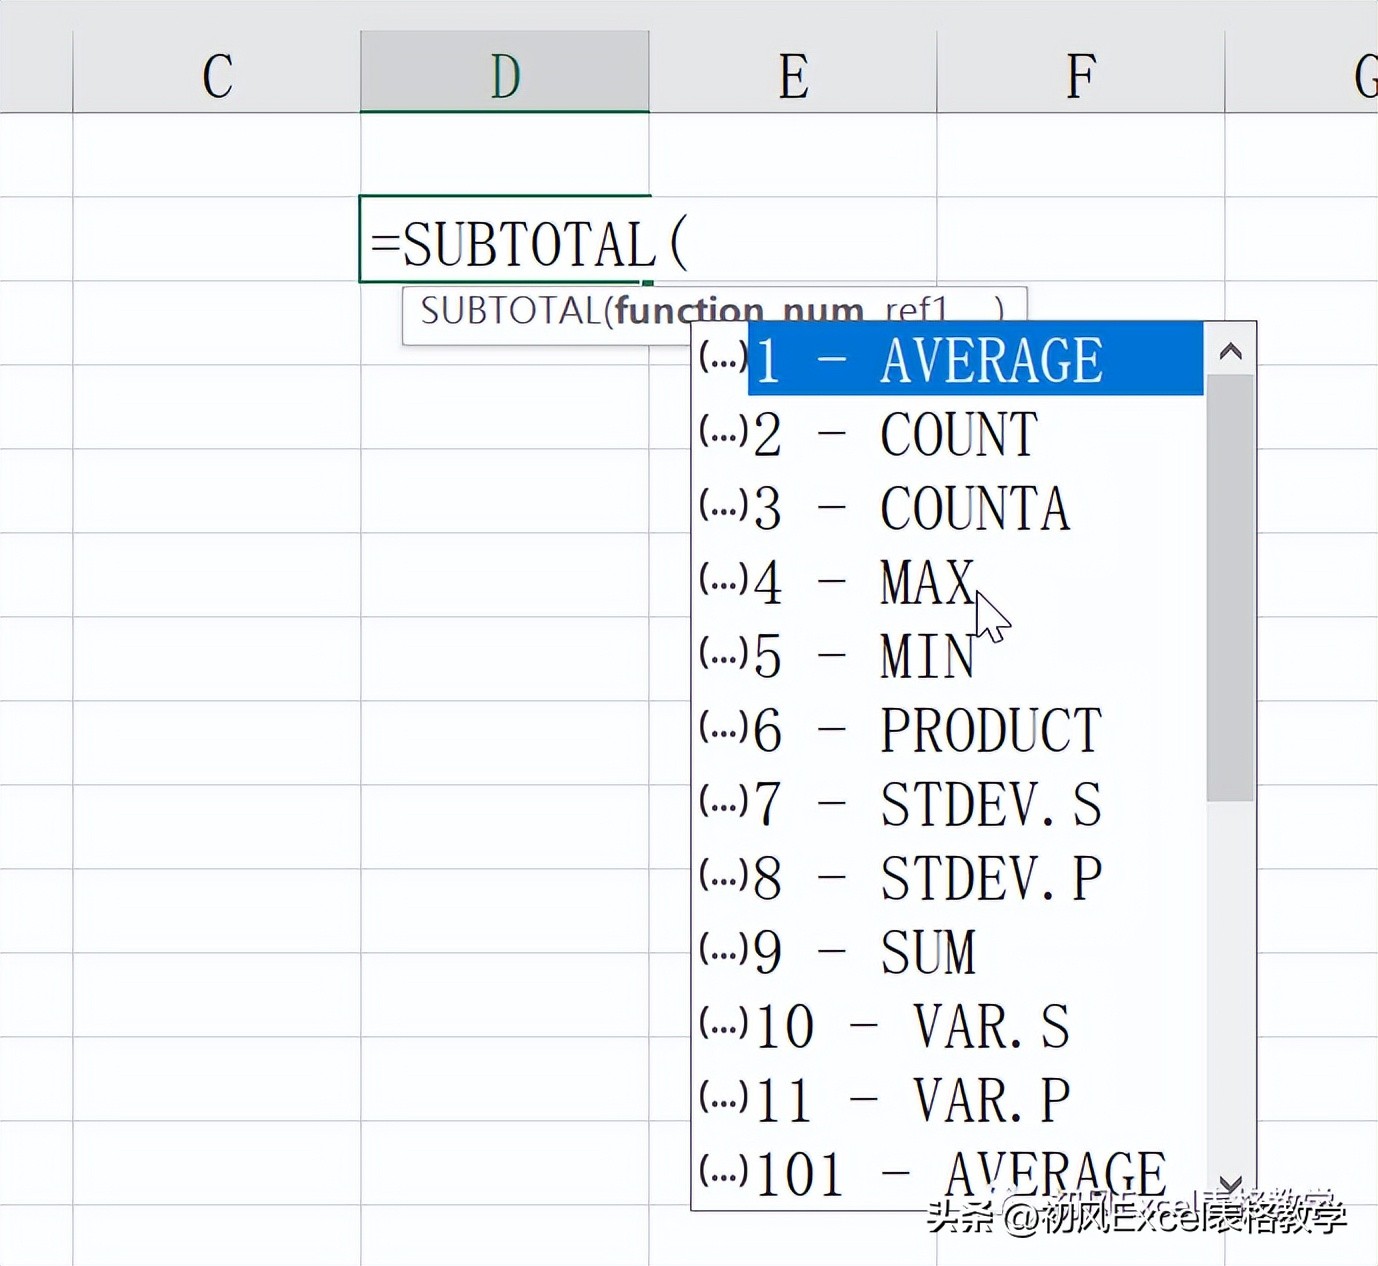The width and height of the screenshot is (1378, 1266).
Task: Select 9 - SUM function
Action: pos(949,952)
